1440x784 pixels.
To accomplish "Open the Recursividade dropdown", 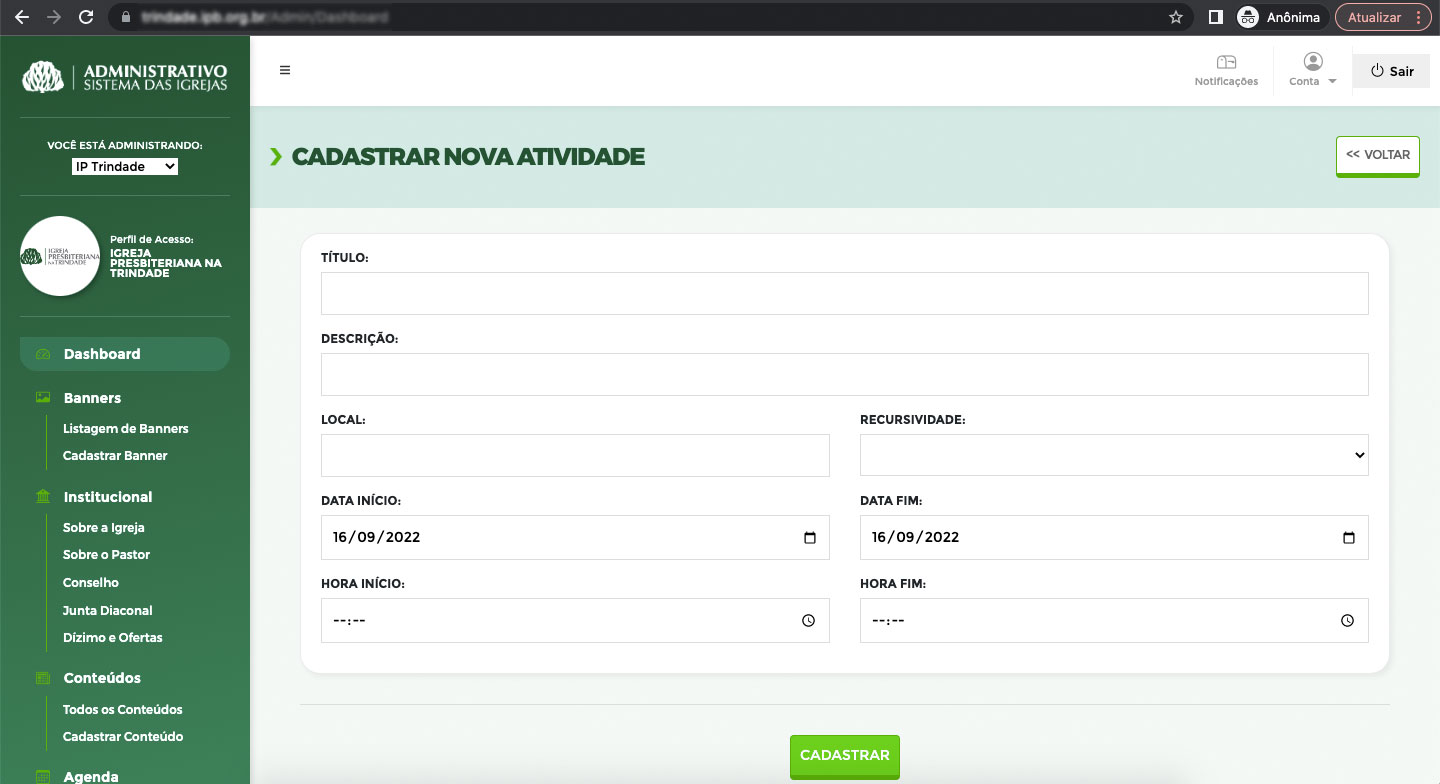I will coord(1114,455).
